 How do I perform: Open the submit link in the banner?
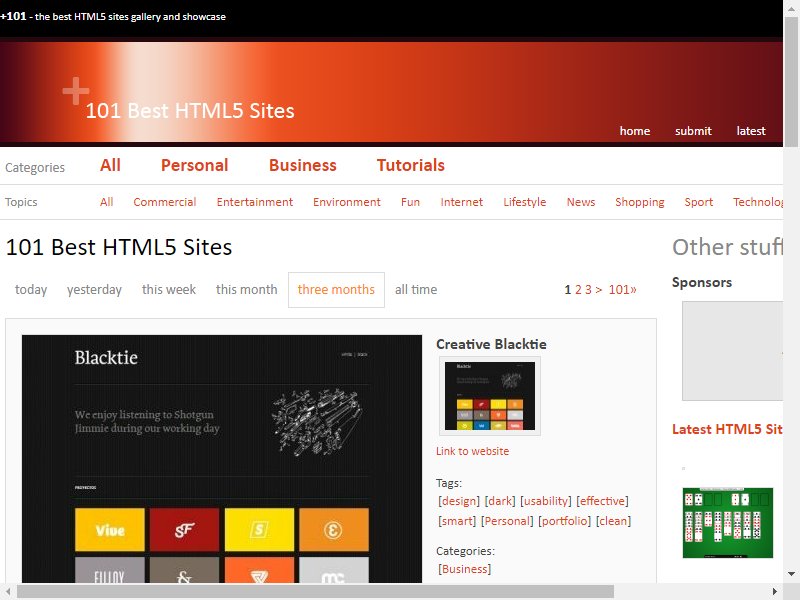[693, 131]
